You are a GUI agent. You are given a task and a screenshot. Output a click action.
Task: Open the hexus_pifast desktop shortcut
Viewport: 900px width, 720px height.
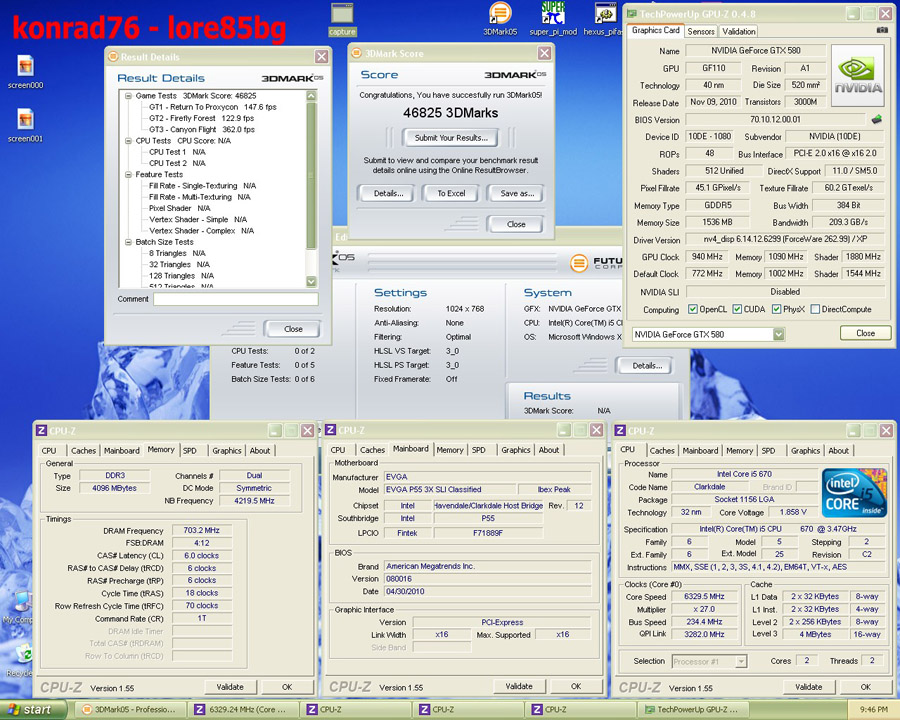pos(603,20)
